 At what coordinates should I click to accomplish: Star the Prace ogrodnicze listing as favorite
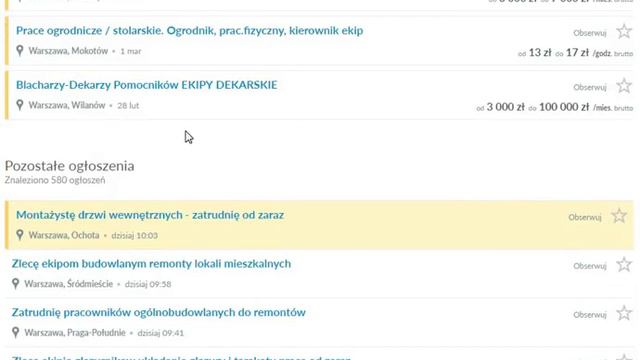pyautogui.click(x=624, y=31)
